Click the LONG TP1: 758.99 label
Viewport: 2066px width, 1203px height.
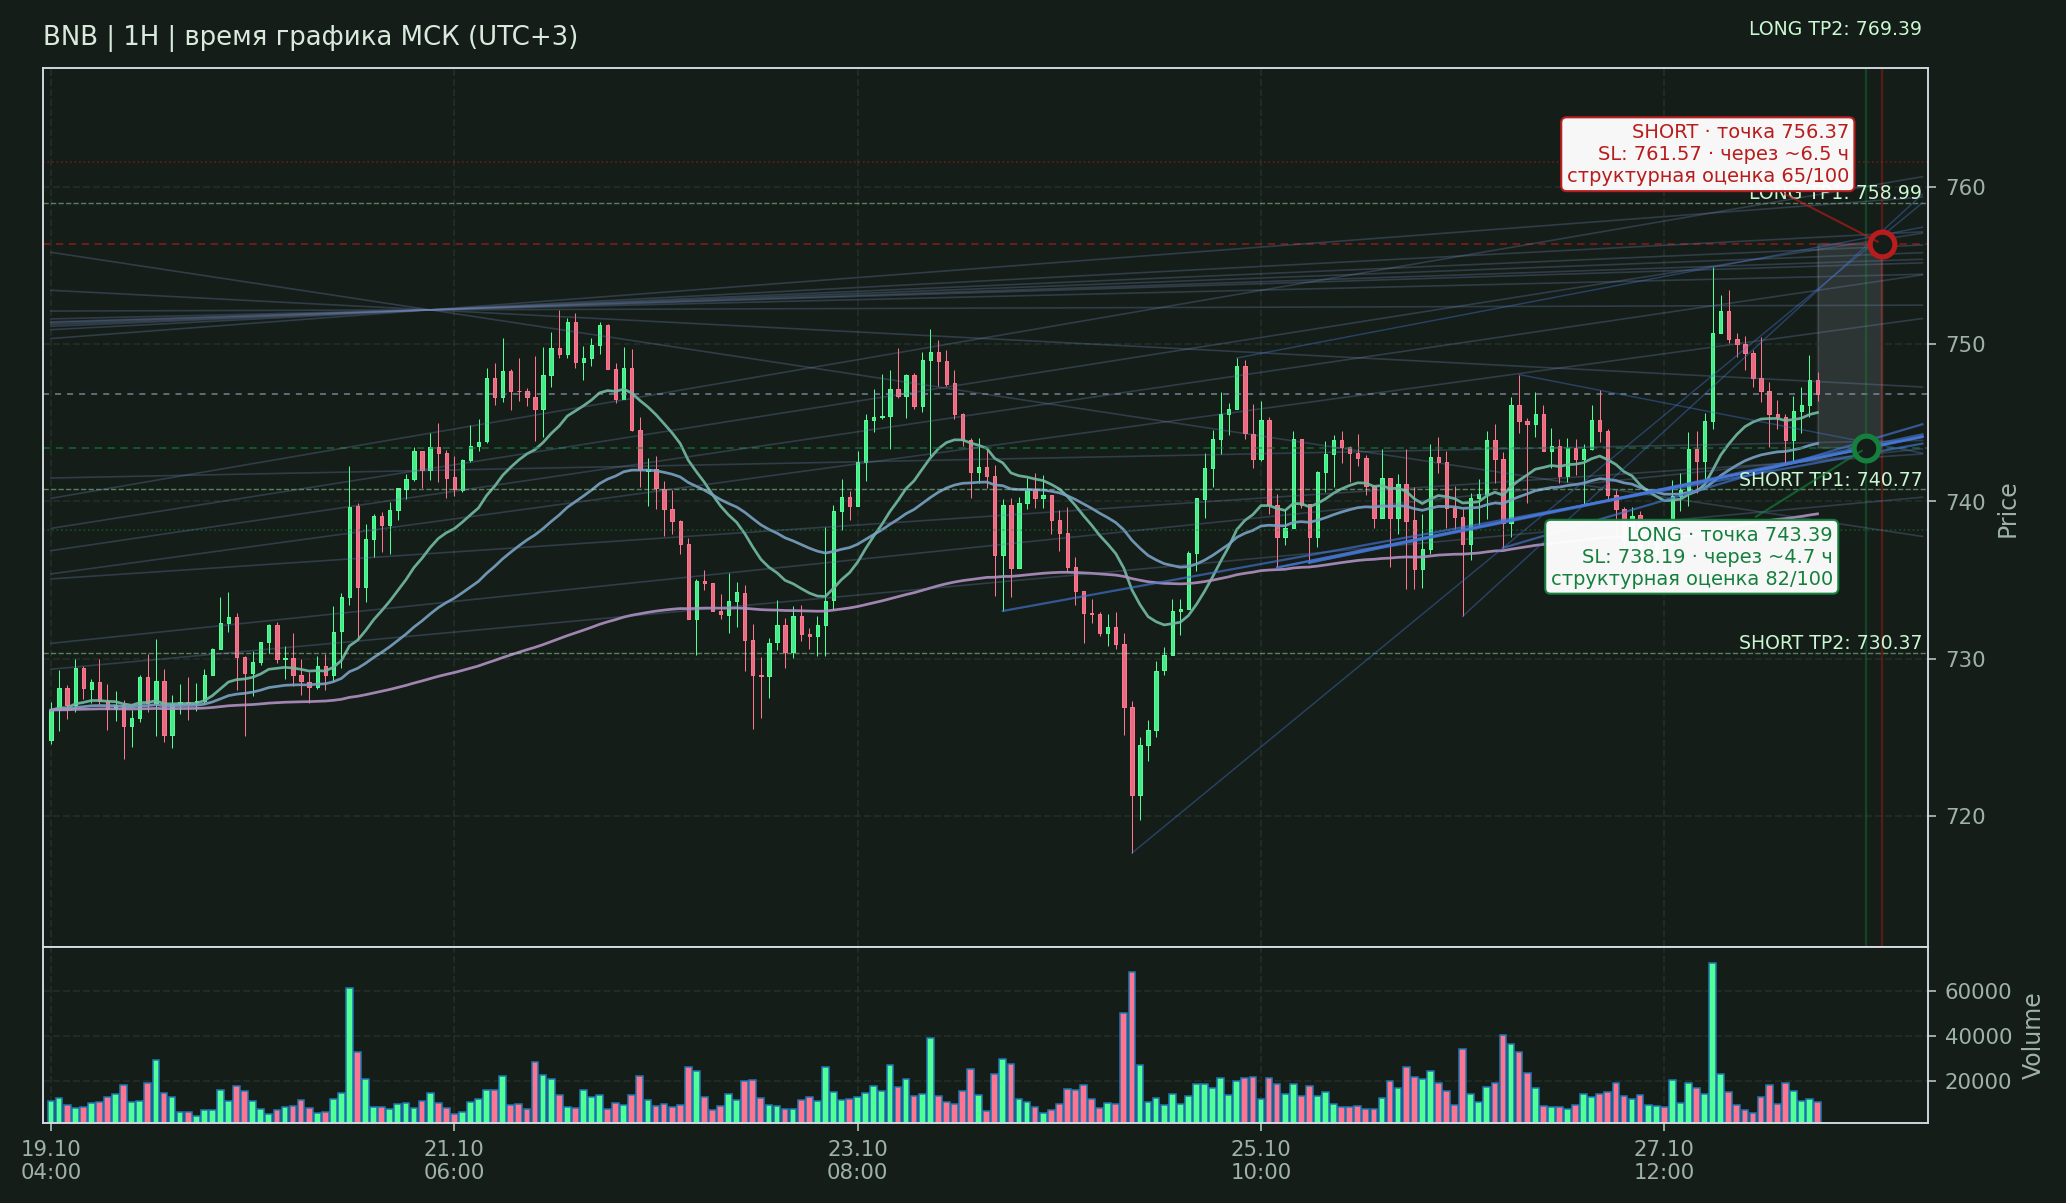click(x=1835, y=193)
